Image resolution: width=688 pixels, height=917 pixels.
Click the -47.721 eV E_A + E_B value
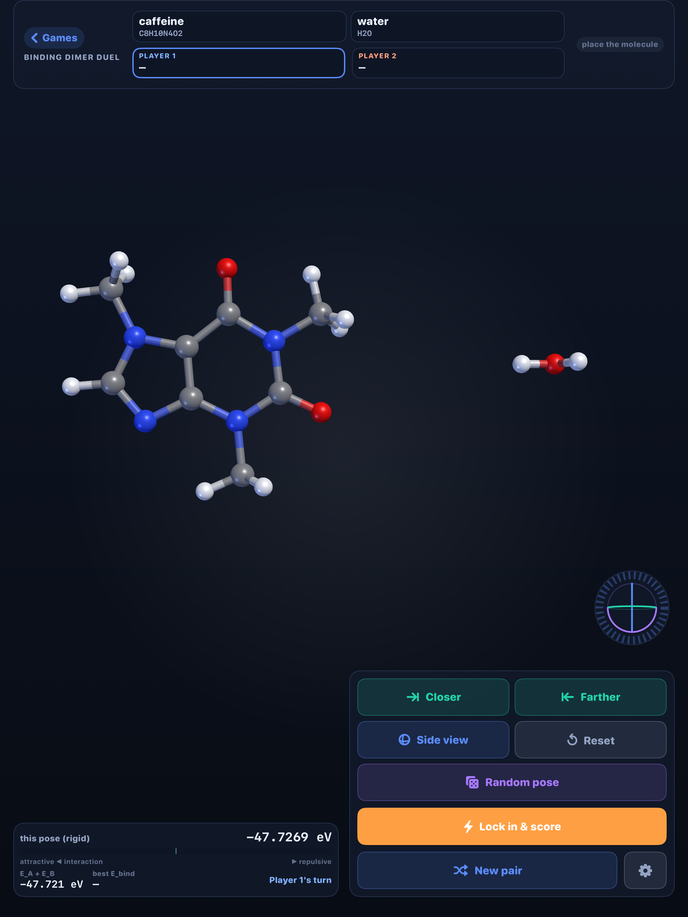point(51,884)
